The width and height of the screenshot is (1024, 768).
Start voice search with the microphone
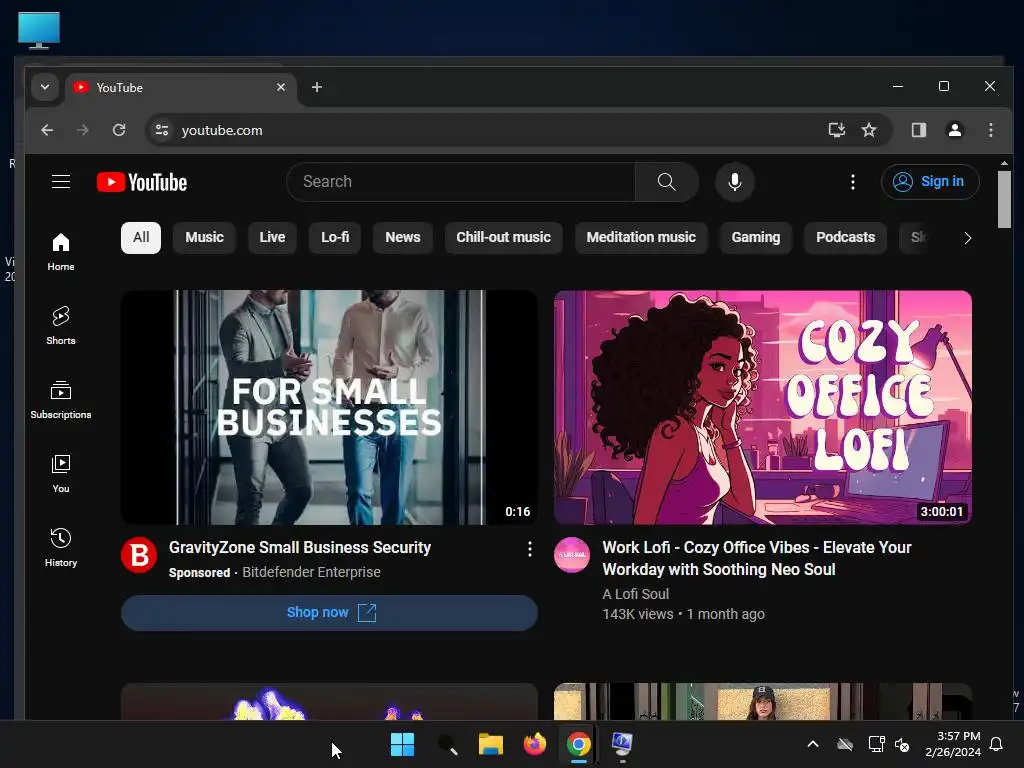(735, 182)
